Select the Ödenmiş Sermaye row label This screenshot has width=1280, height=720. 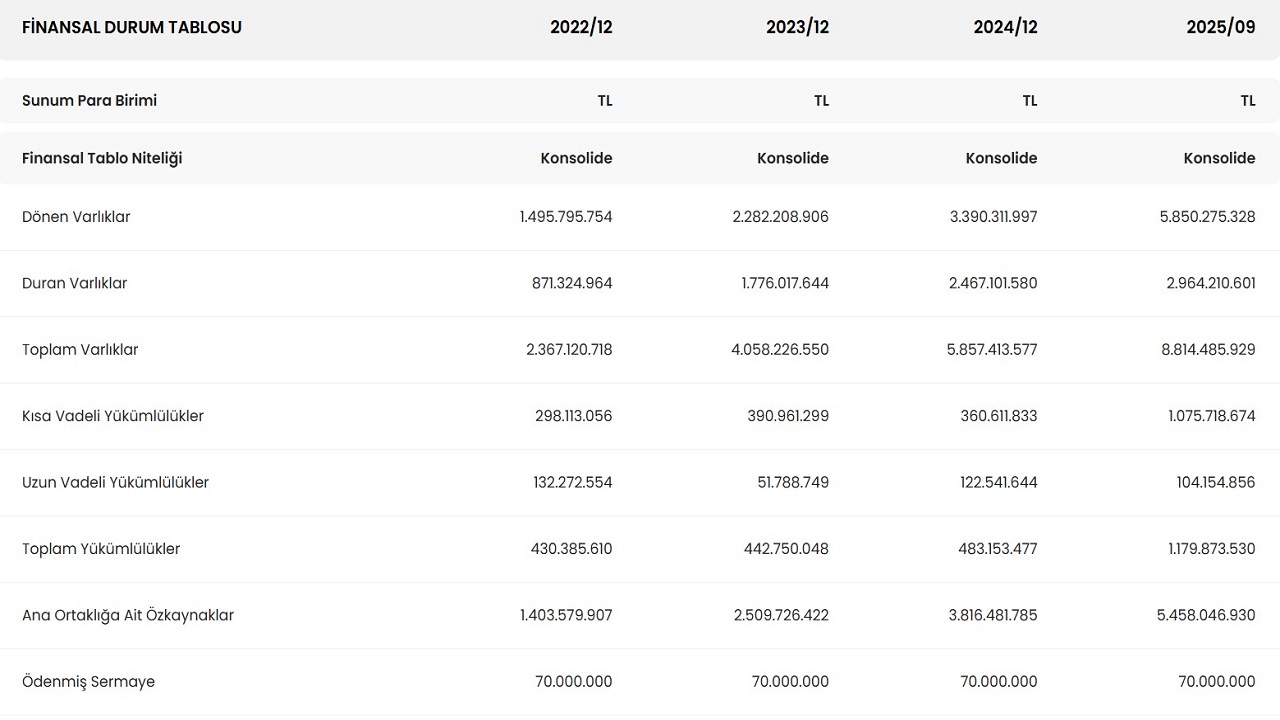88,682
